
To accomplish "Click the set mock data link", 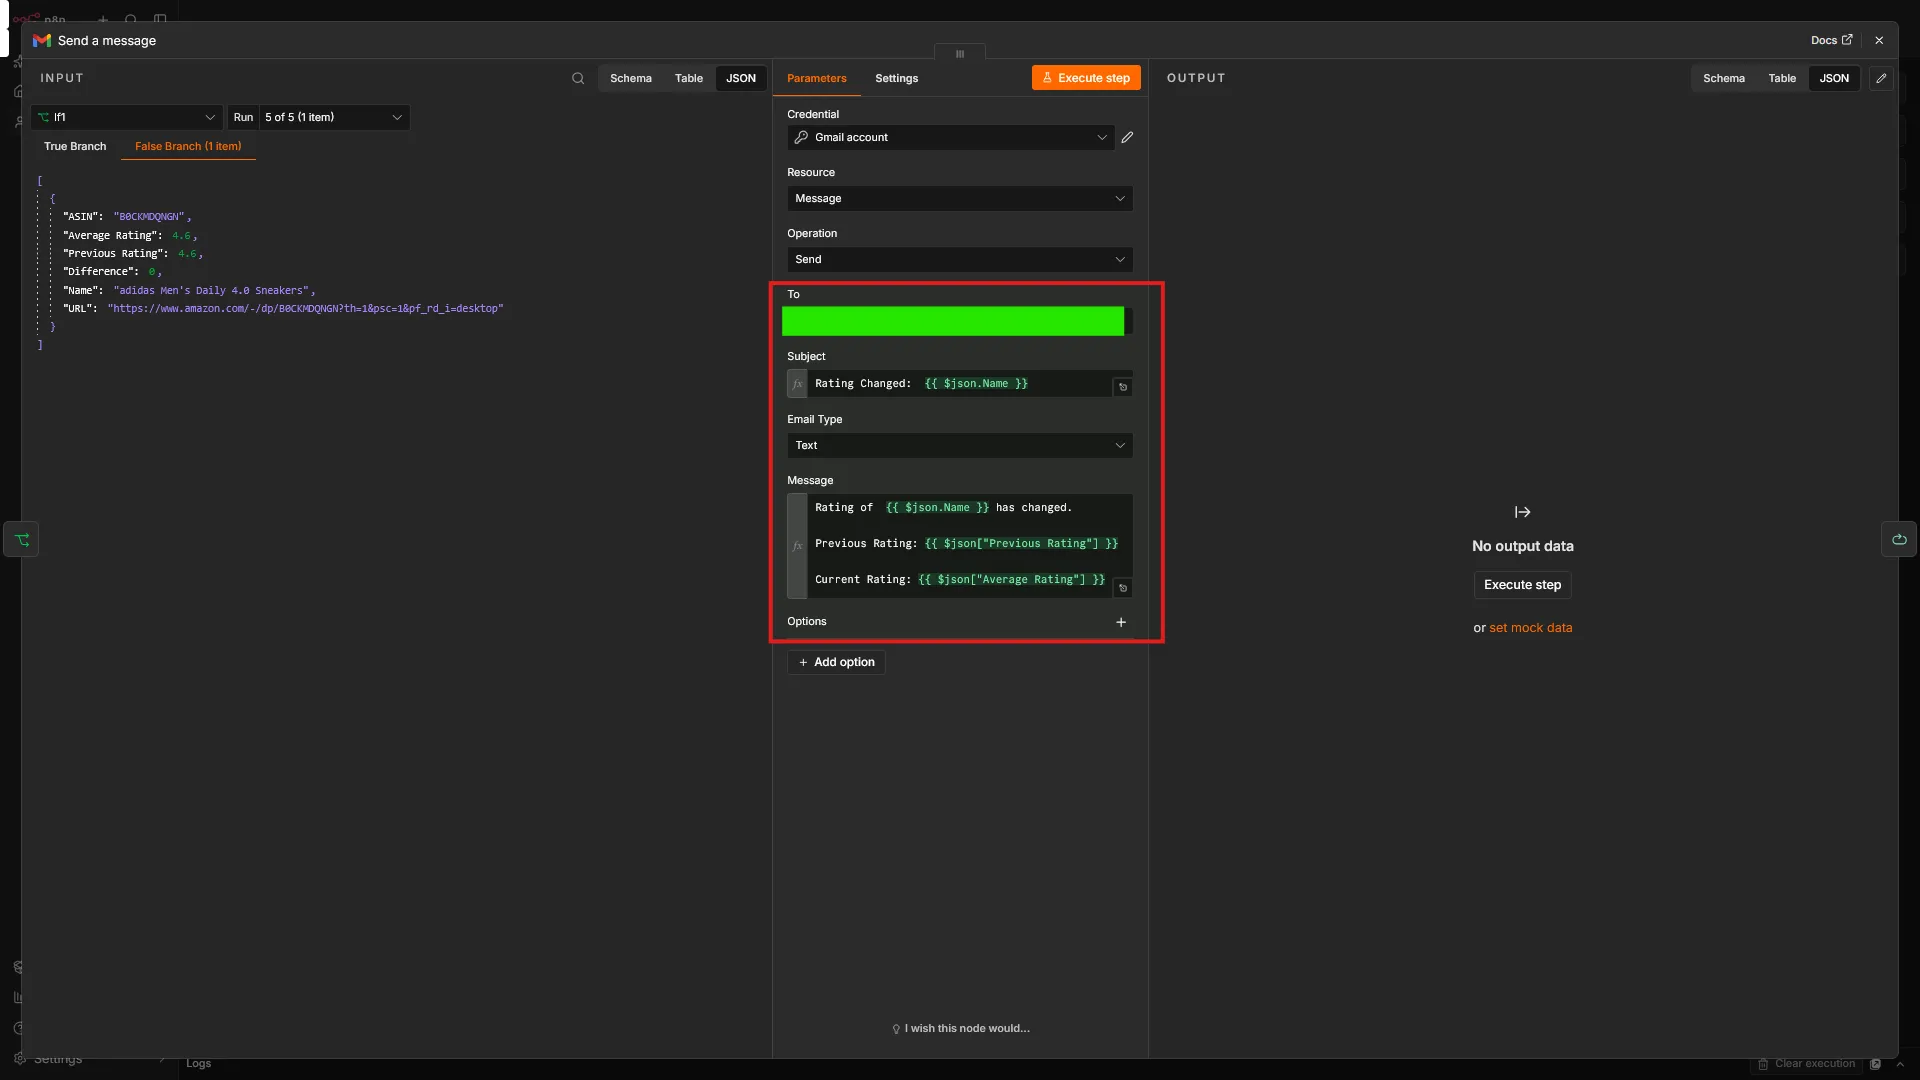I will coord(1531,628).
